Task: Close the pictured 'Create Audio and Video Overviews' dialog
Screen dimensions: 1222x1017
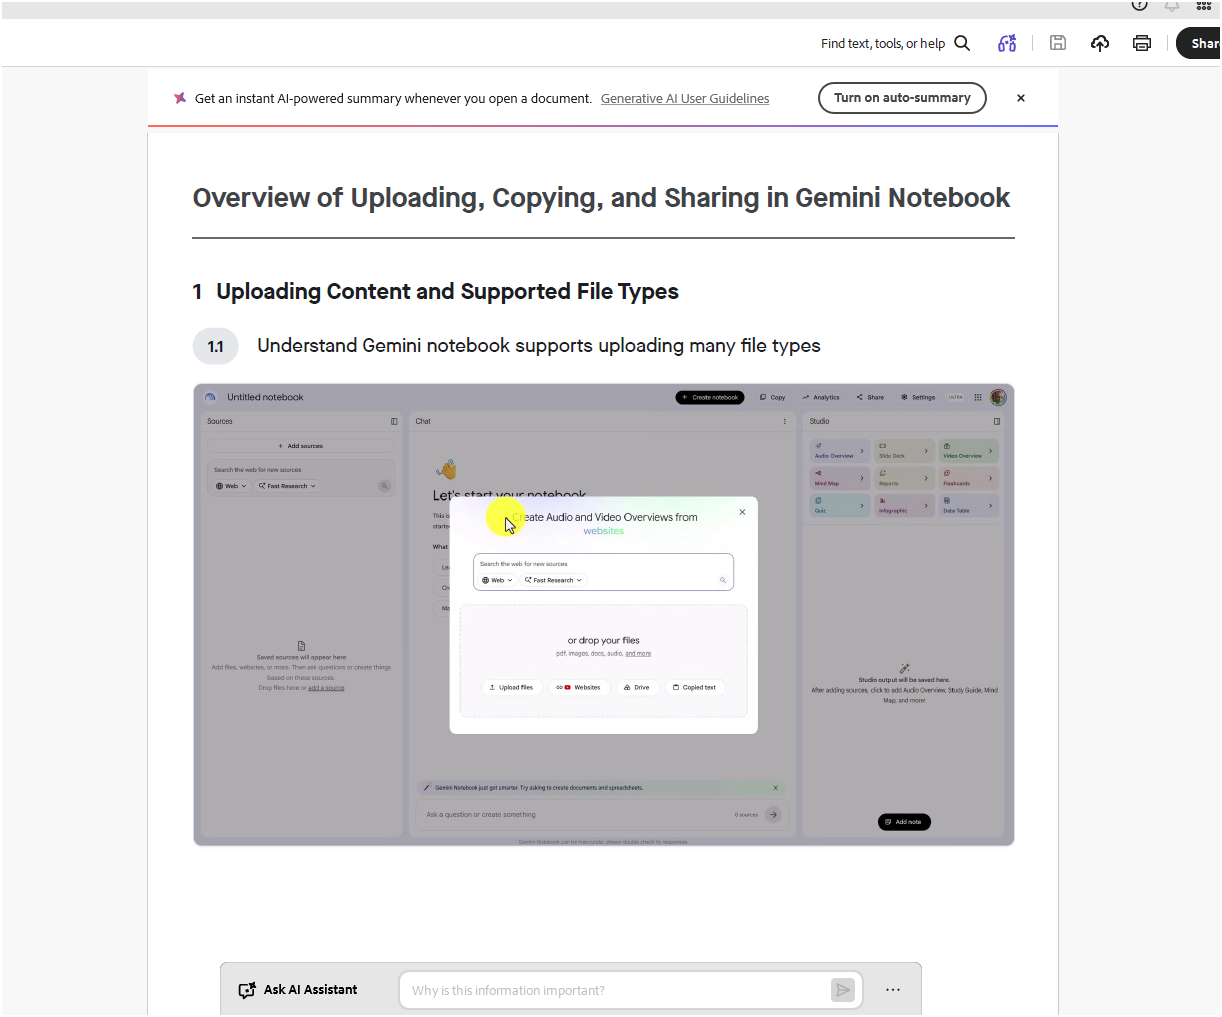Action: coord(742,512)
